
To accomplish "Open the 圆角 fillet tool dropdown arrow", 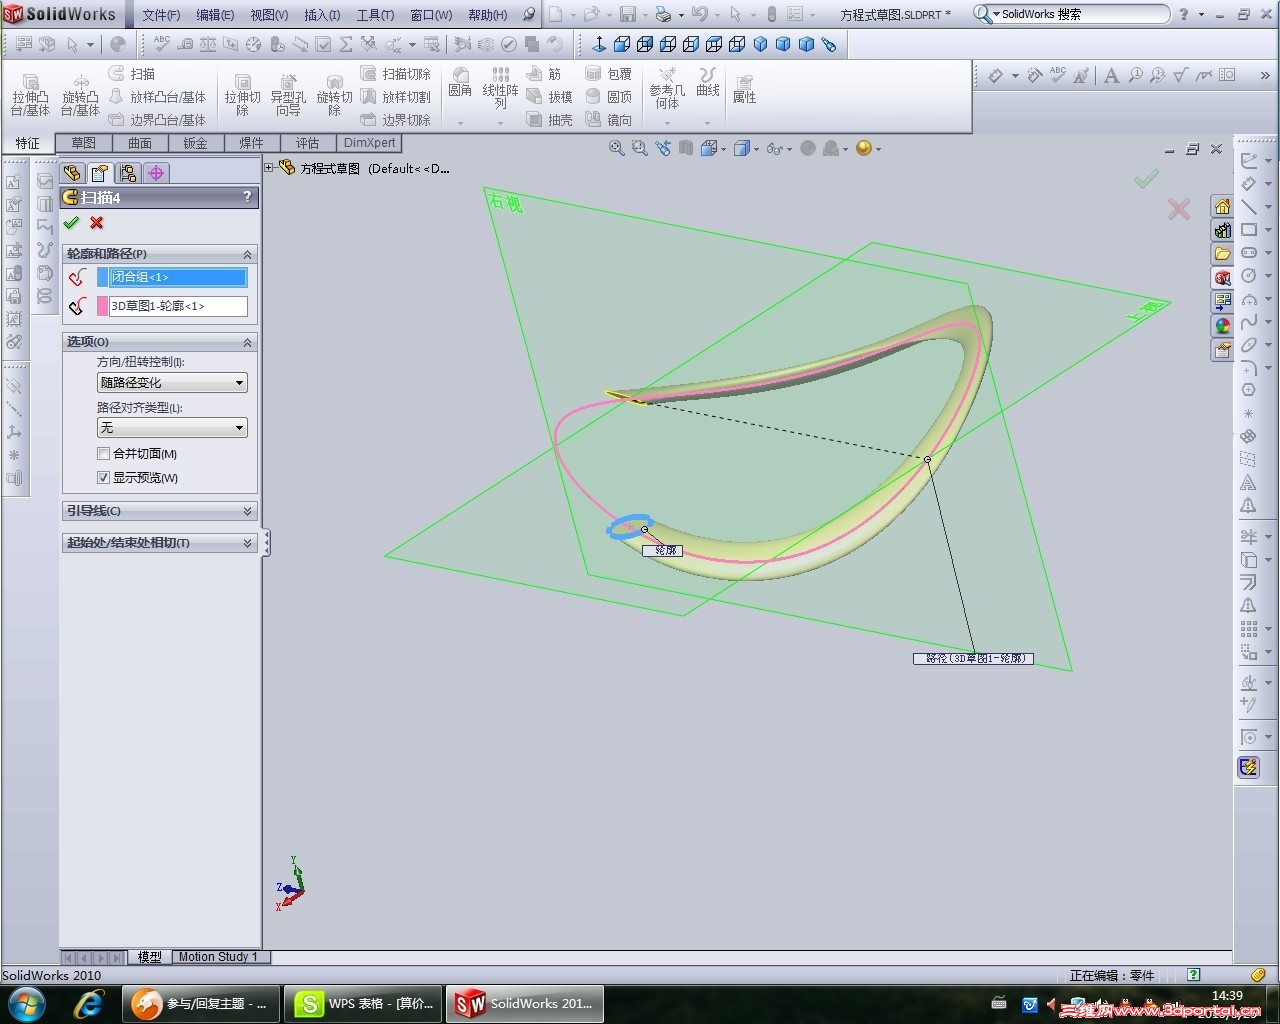I will tap(460, 123).
